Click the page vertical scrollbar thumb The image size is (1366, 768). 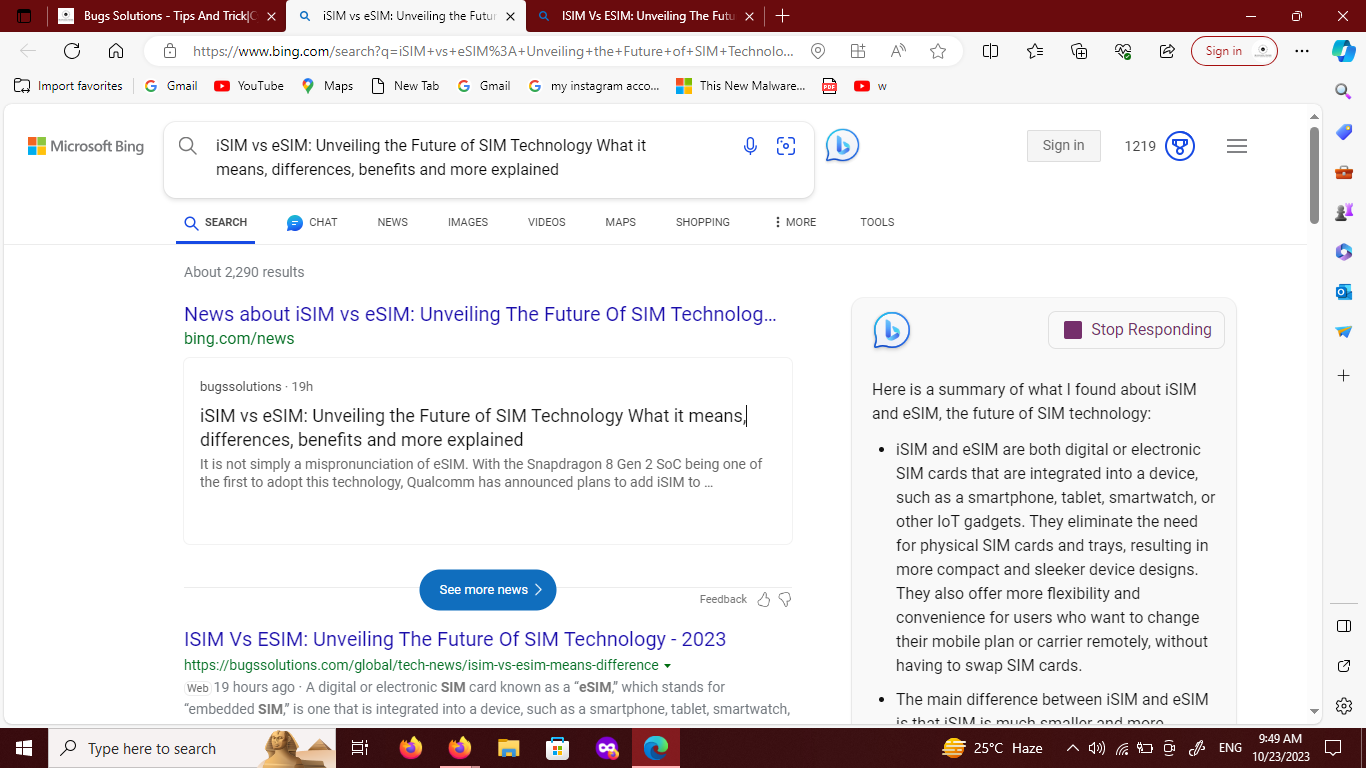point(1314,175)
